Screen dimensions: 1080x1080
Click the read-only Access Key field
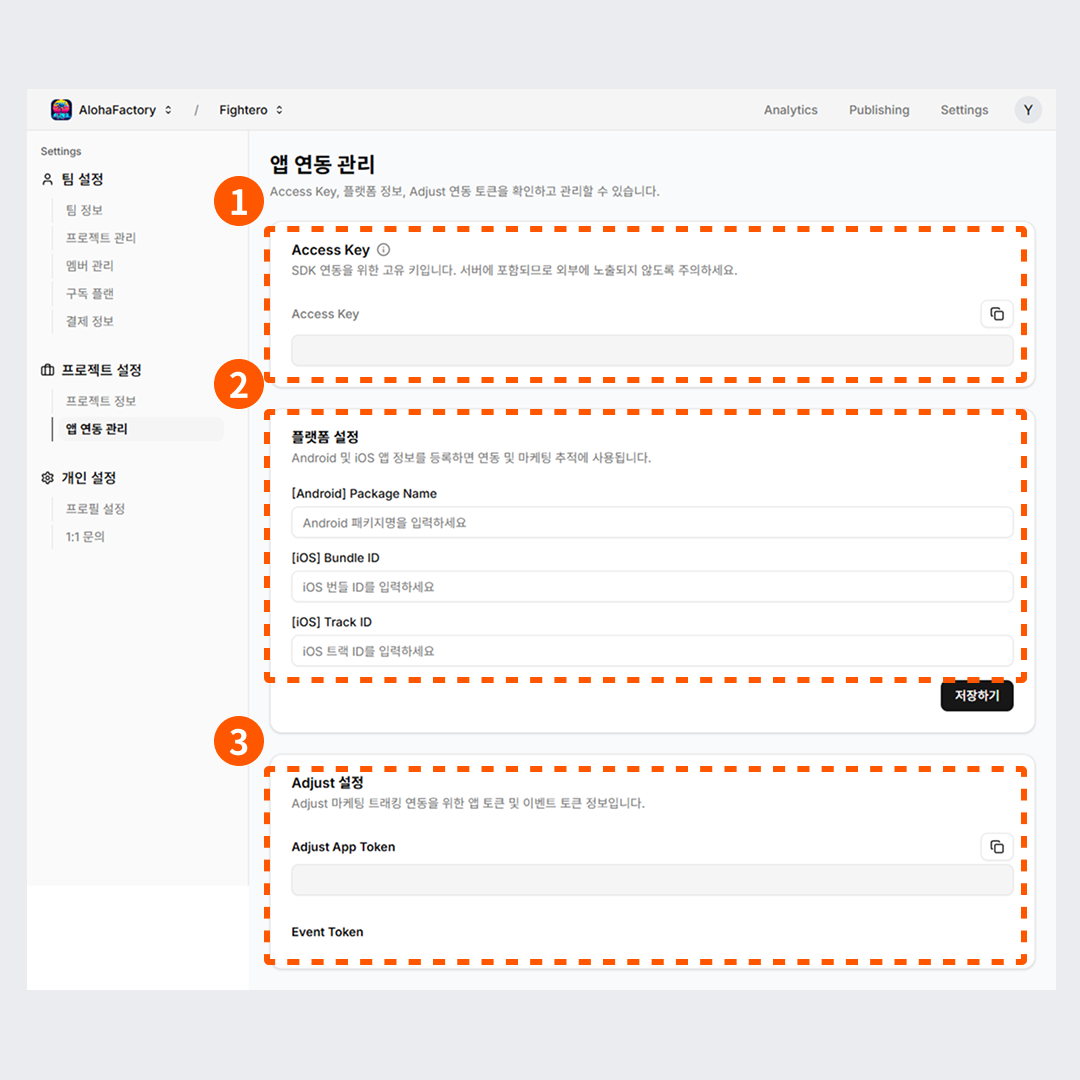click(x=652, y=351)
